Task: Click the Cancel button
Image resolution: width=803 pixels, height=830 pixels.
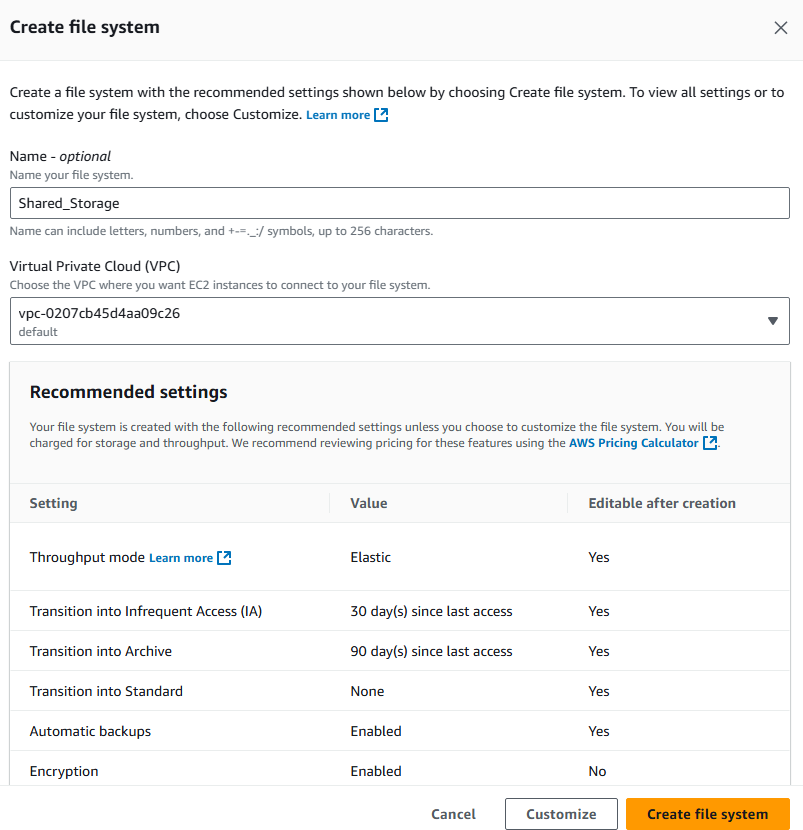Action: pos(453,814)
